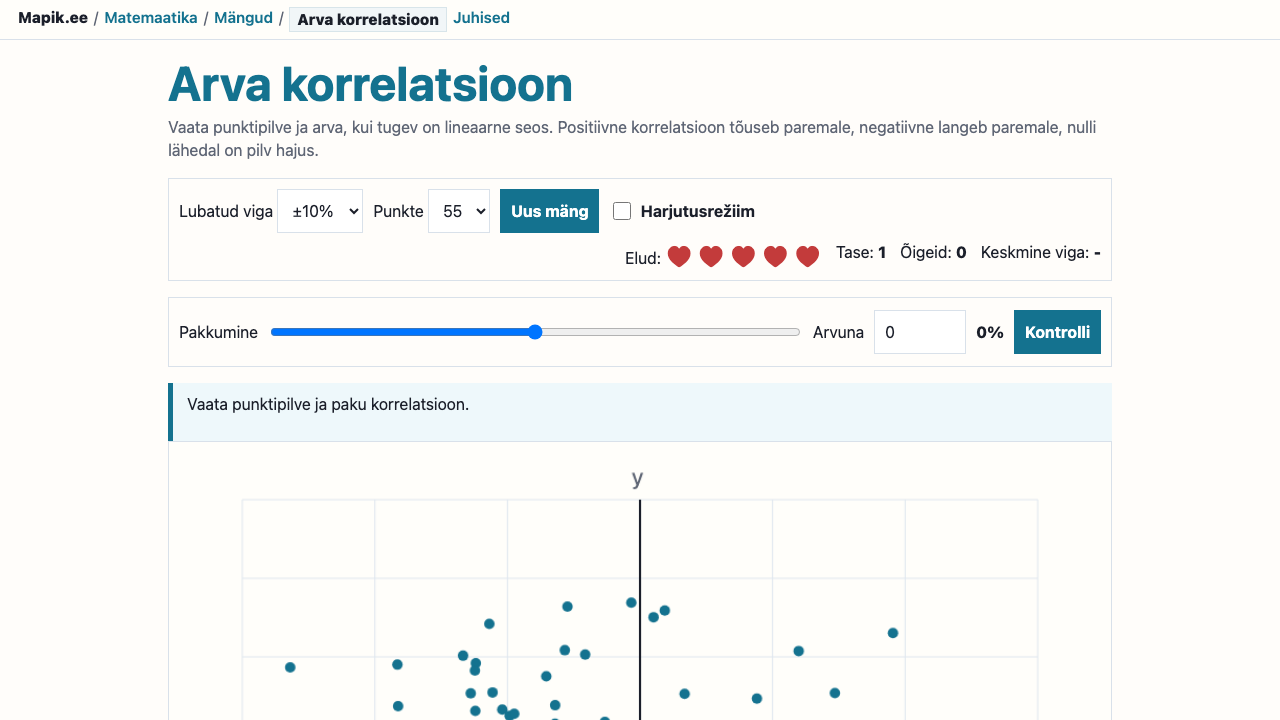Image resolution: width=1280 pixels, height=720 pixels.
Task: Select the Arva korrelatsioon breadcrumb item
Action: pos(368,19)
